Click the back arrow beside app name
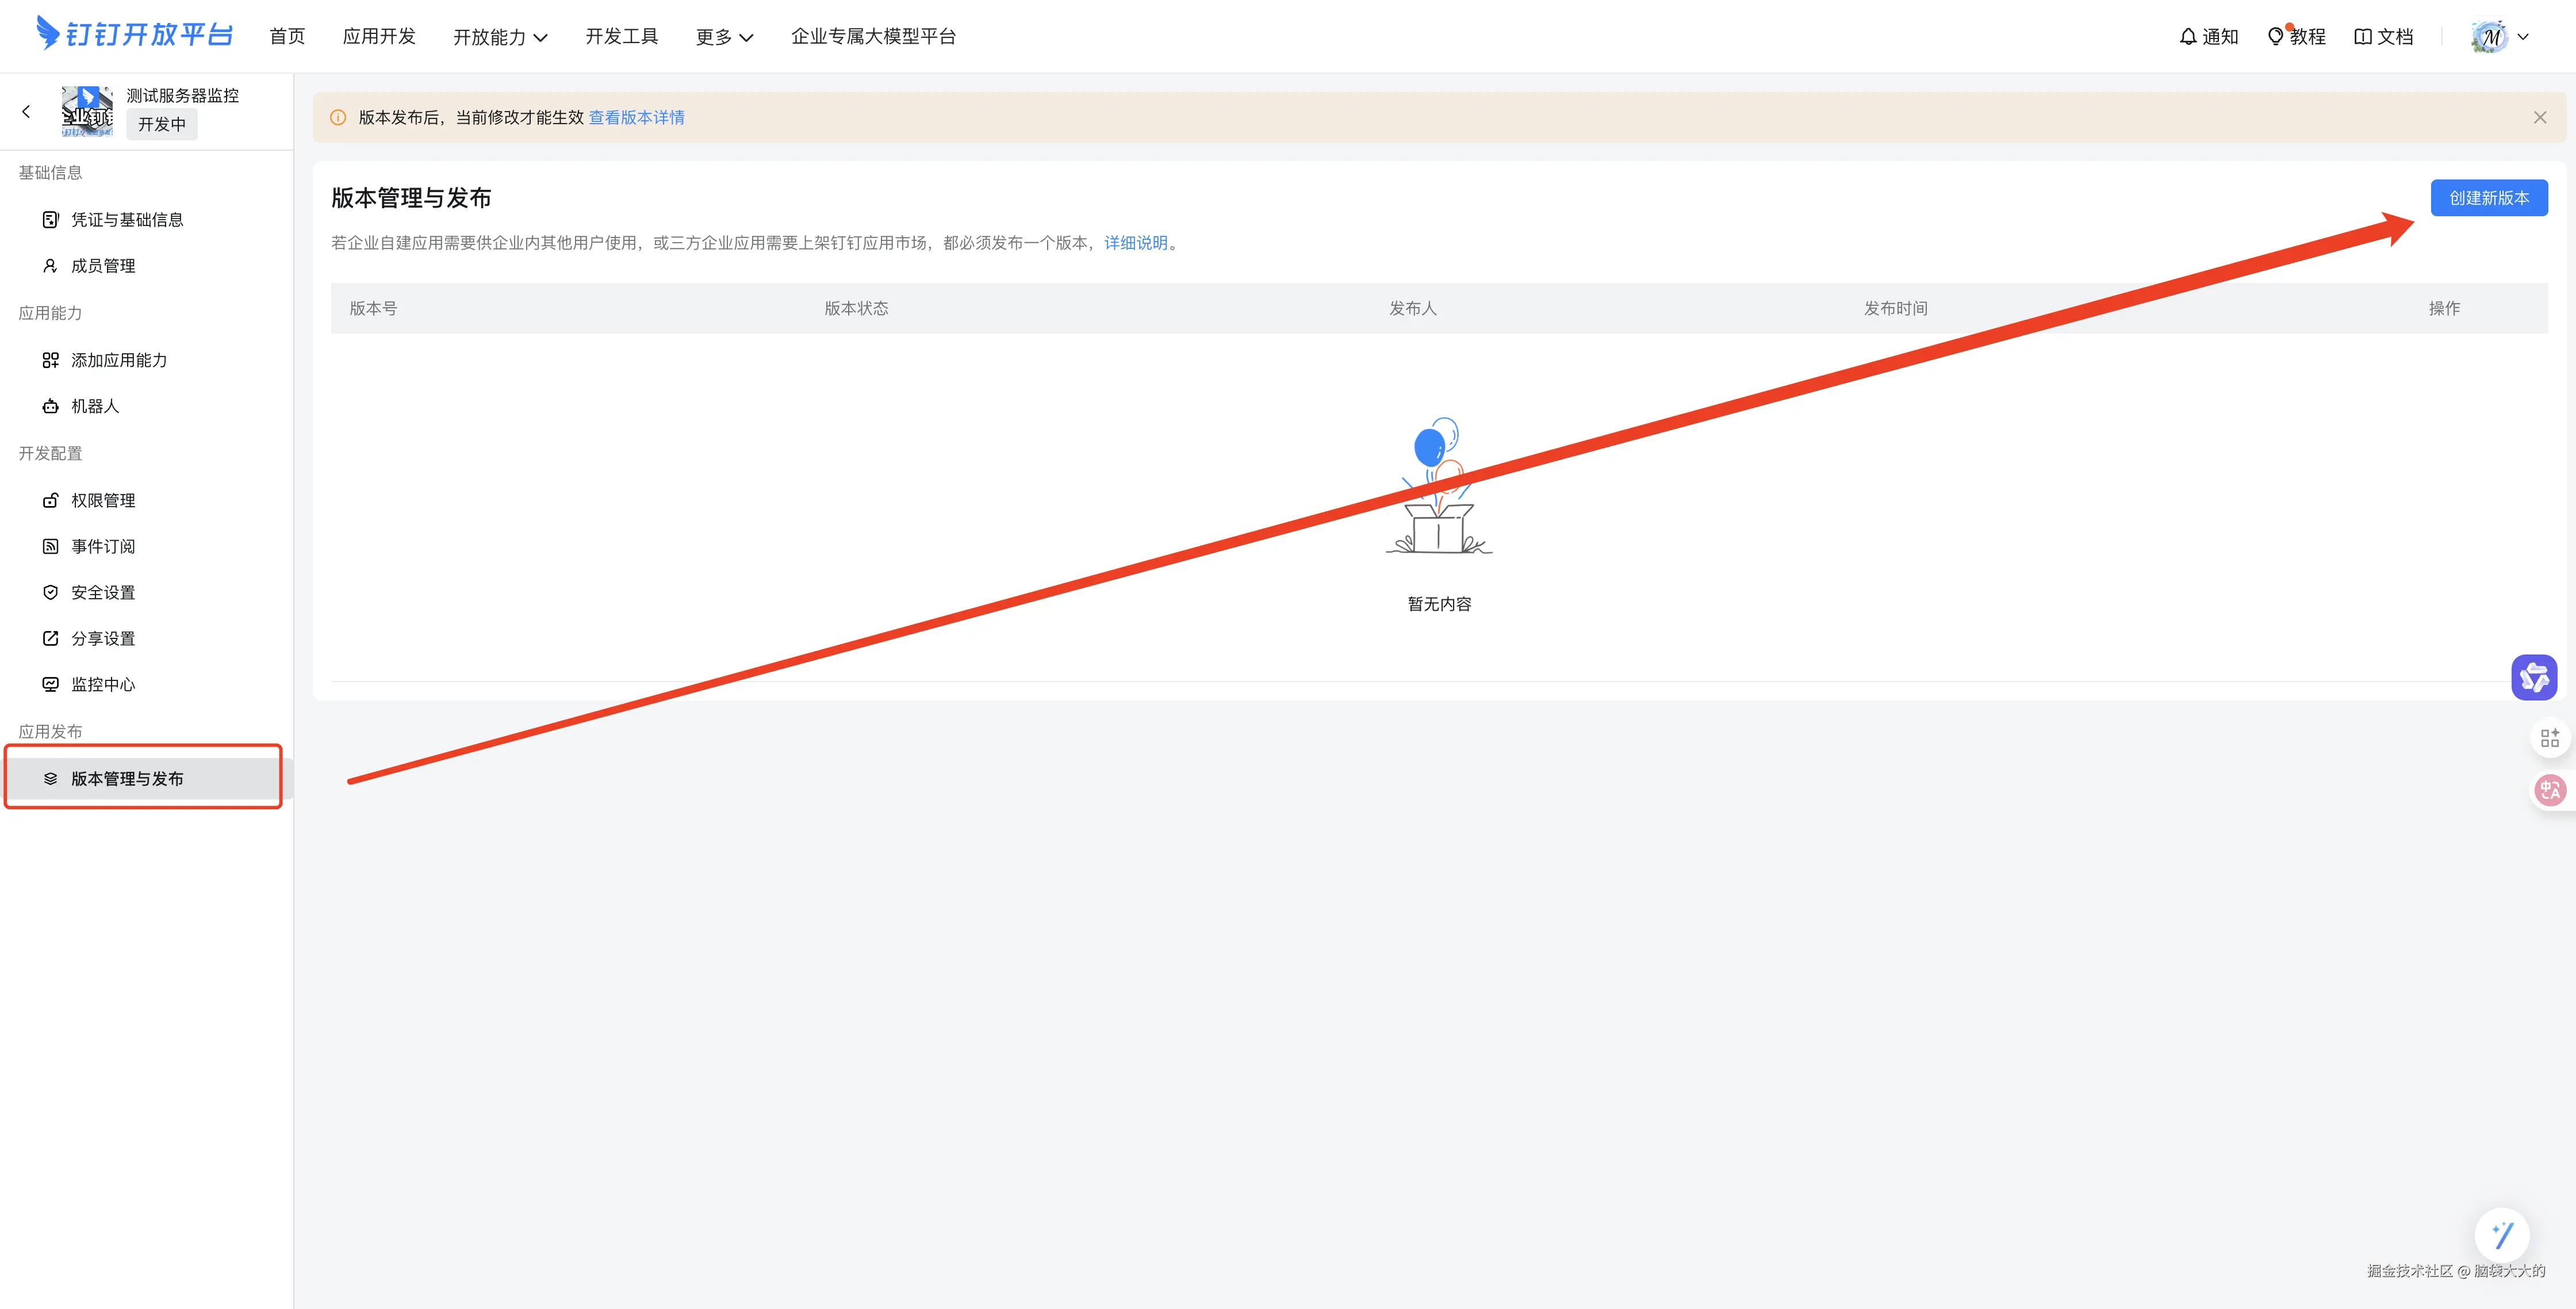 coord(26,112)
